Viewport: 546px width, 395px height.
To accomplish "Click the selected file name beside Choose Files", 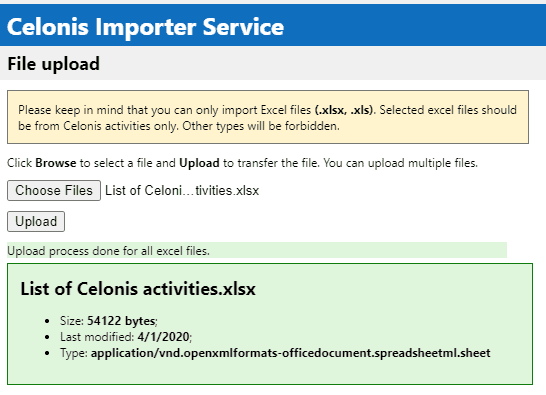I will click(x=182, y=191).
